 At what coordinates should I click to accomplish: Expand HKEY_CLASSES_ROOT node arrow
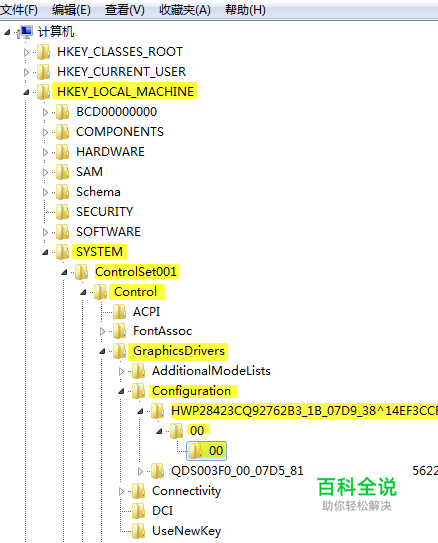pyautogui.click(x=26, y=52)
